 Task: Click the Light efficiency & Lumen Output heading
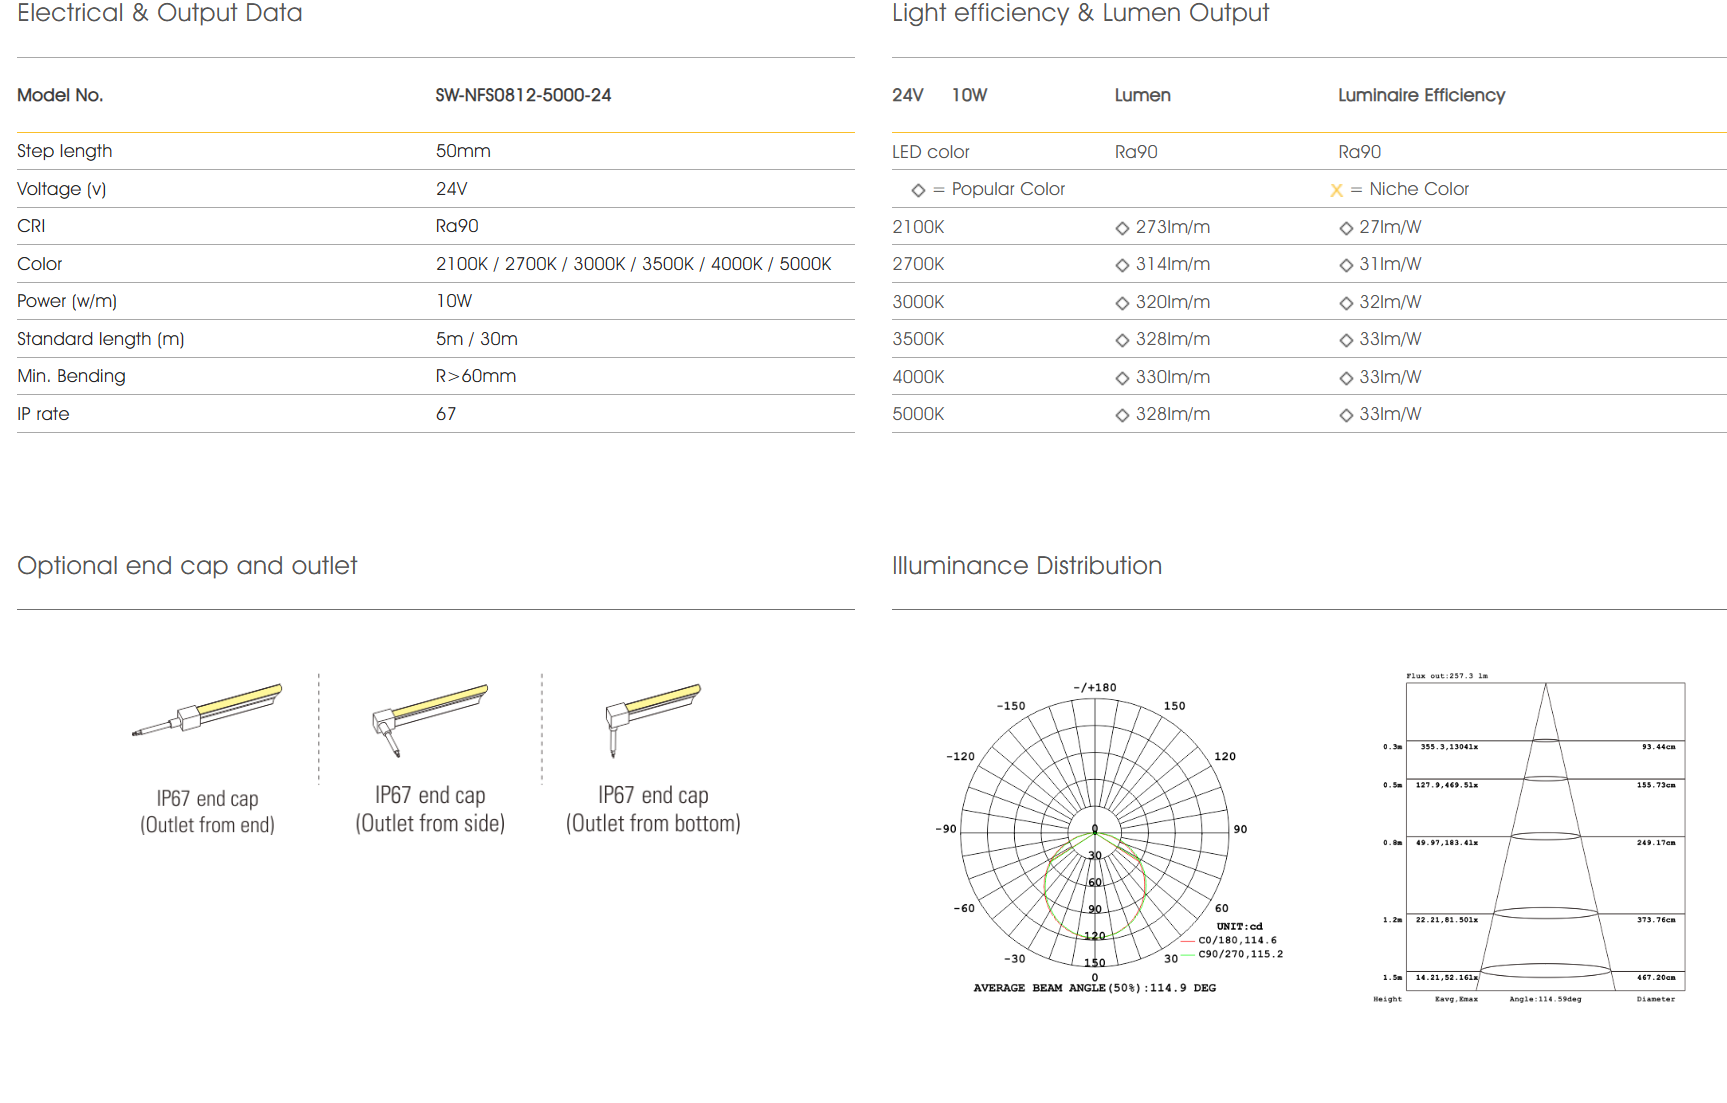1080,14
